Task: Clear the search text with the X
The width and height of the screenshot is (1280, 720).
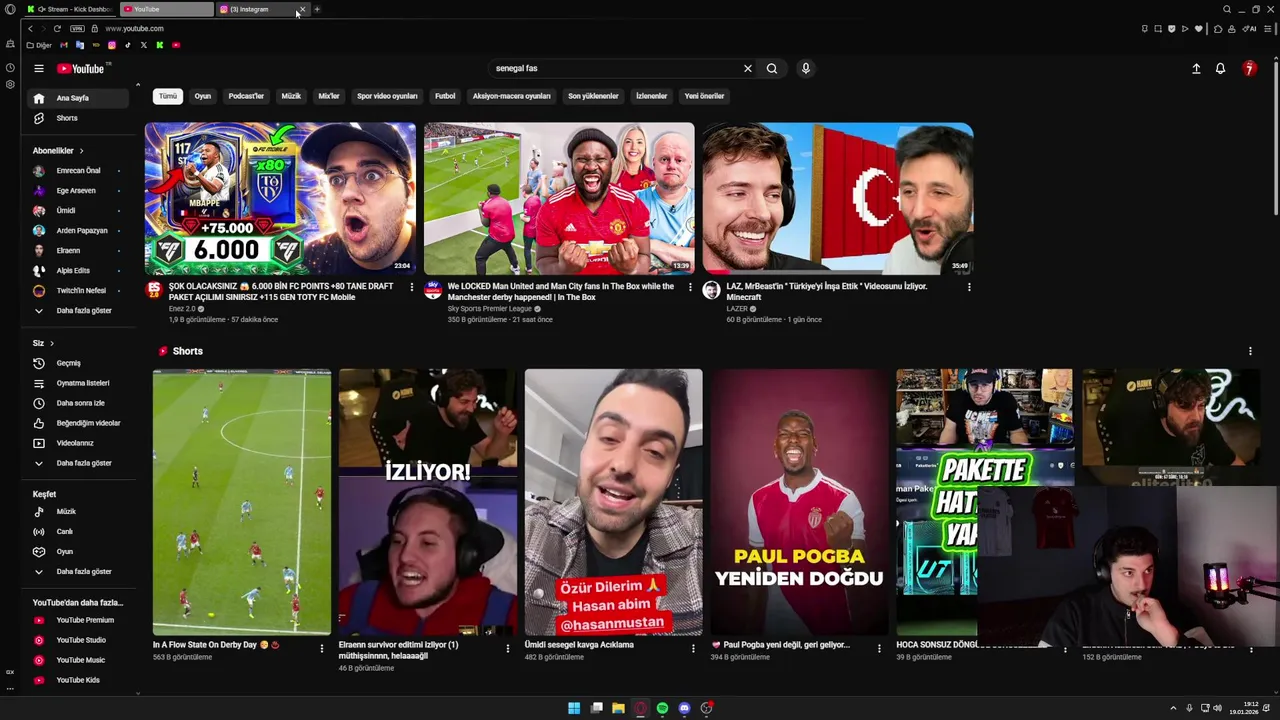Action: pyautogui.click(x=747, y=69)
